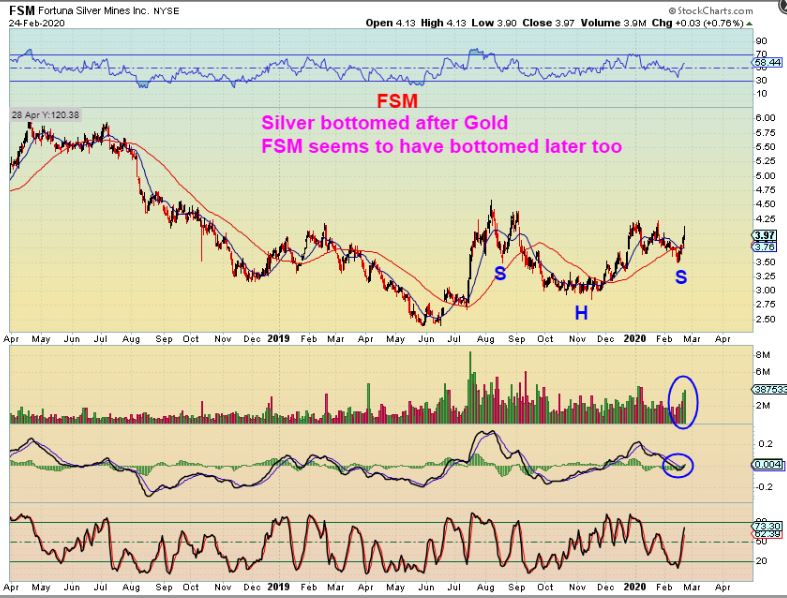Click the Volume 3.9M value
This screenshot has width=787, height=598.
tap(613, 23)
